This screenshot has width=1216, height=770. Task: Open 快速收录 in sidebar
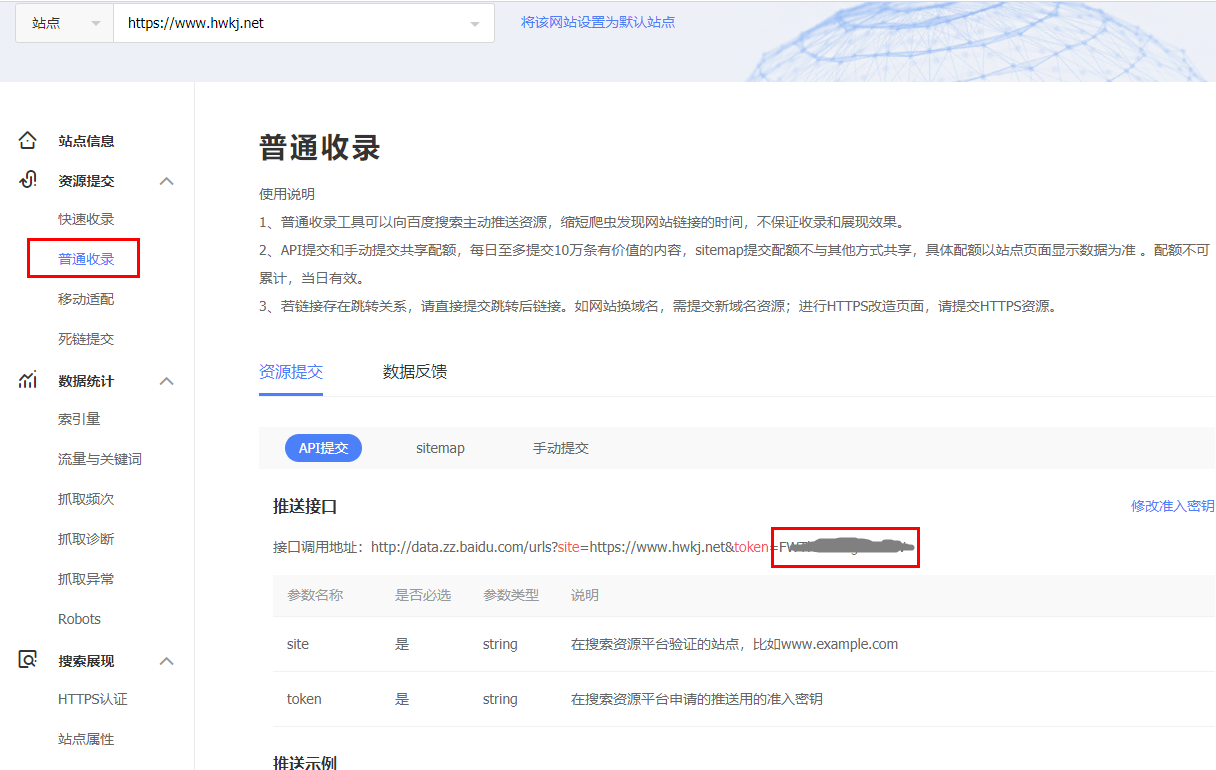coord(86,219)
